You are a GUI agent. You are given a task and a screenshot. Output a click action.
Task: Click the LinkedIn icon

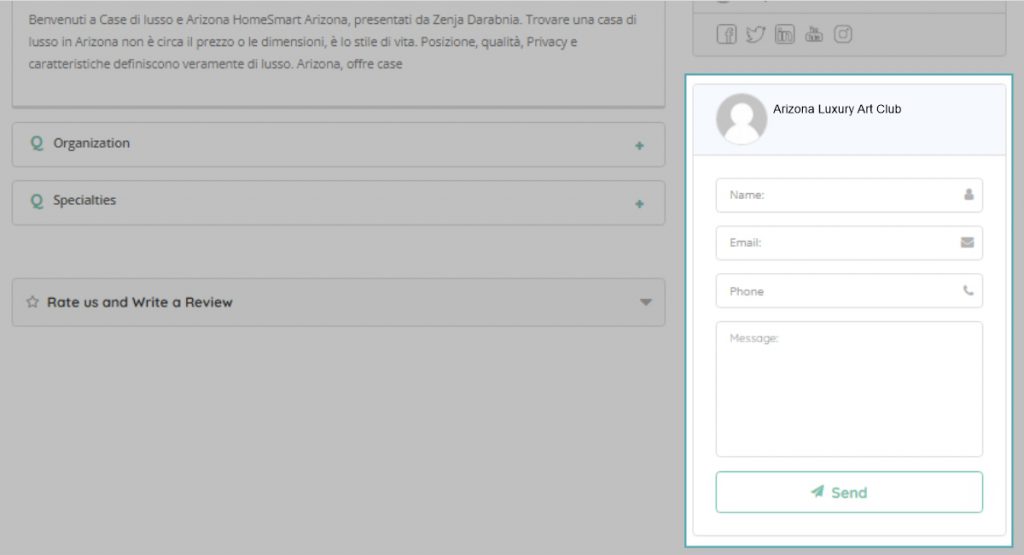coord(784,34)
